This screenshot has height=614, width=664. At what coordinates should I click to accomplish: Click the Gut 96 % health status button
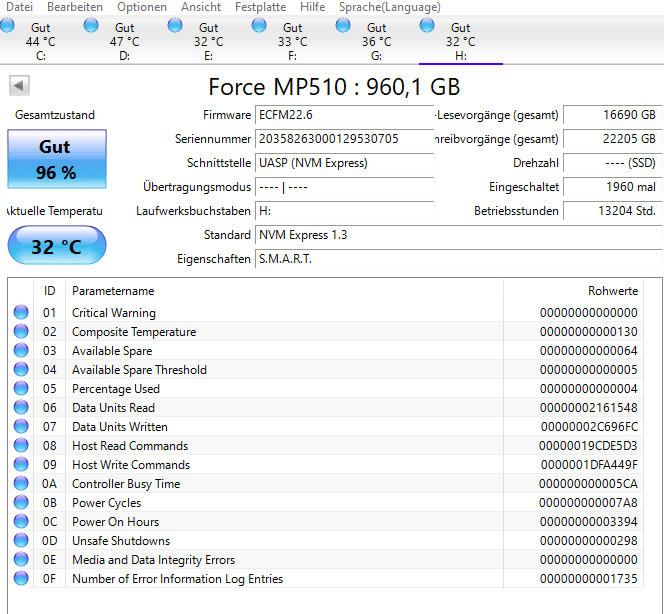click(57, 159)
